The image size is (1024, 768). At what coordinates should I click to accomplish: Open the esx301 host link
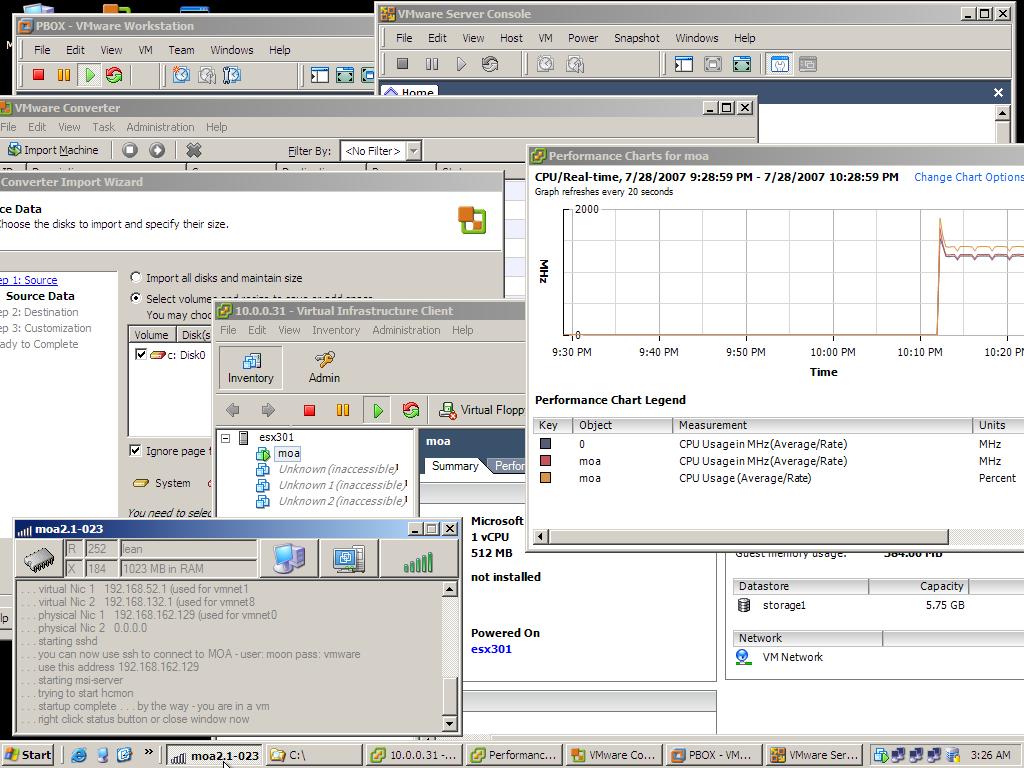pos(491,649)
